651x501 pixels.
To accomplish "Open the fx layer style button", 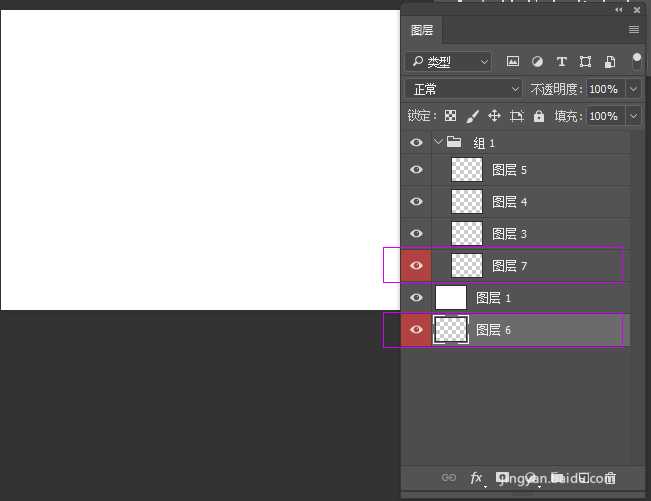I will pyautogui.click(x=477, y=478).
